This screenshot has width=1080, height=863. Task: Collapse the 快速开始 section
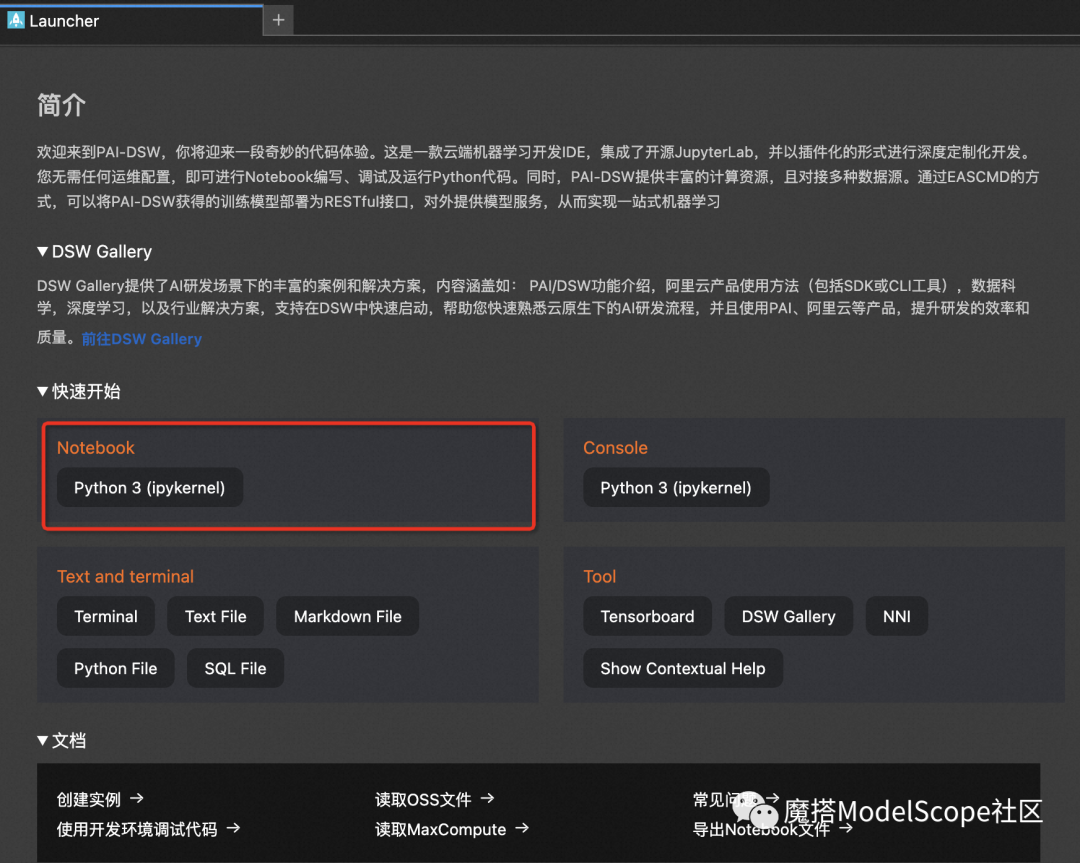coord(42,391)
